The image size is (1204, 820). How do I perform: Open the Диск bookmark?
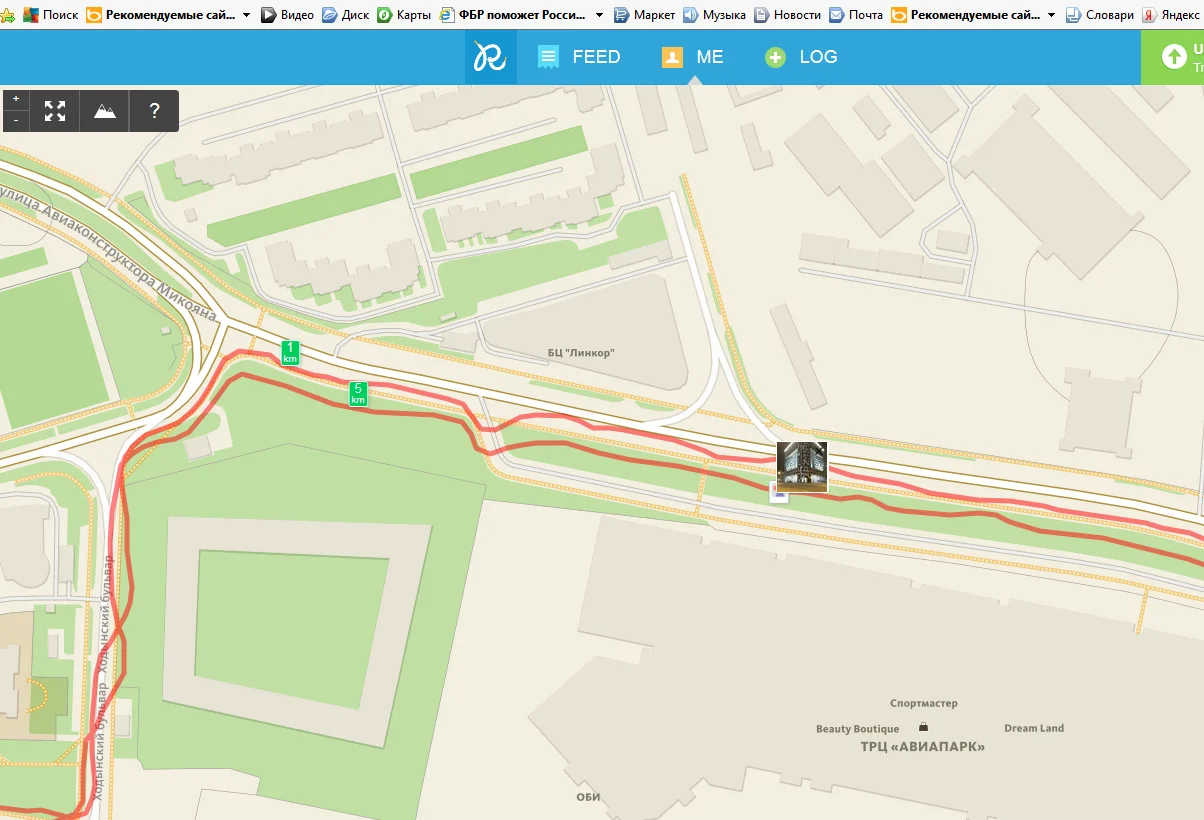pyautogui.click(x=346, y=15)
